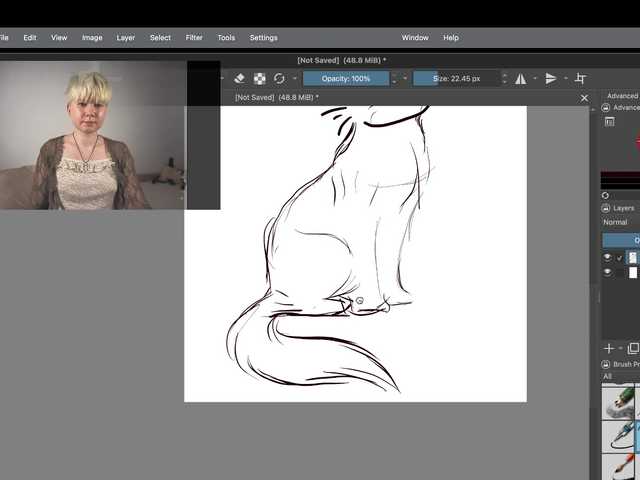The width and height of the screenshot is (640, 480).
Task: Toggle preserve alpha checkerboard icon
Action: (x=260, y=78)
